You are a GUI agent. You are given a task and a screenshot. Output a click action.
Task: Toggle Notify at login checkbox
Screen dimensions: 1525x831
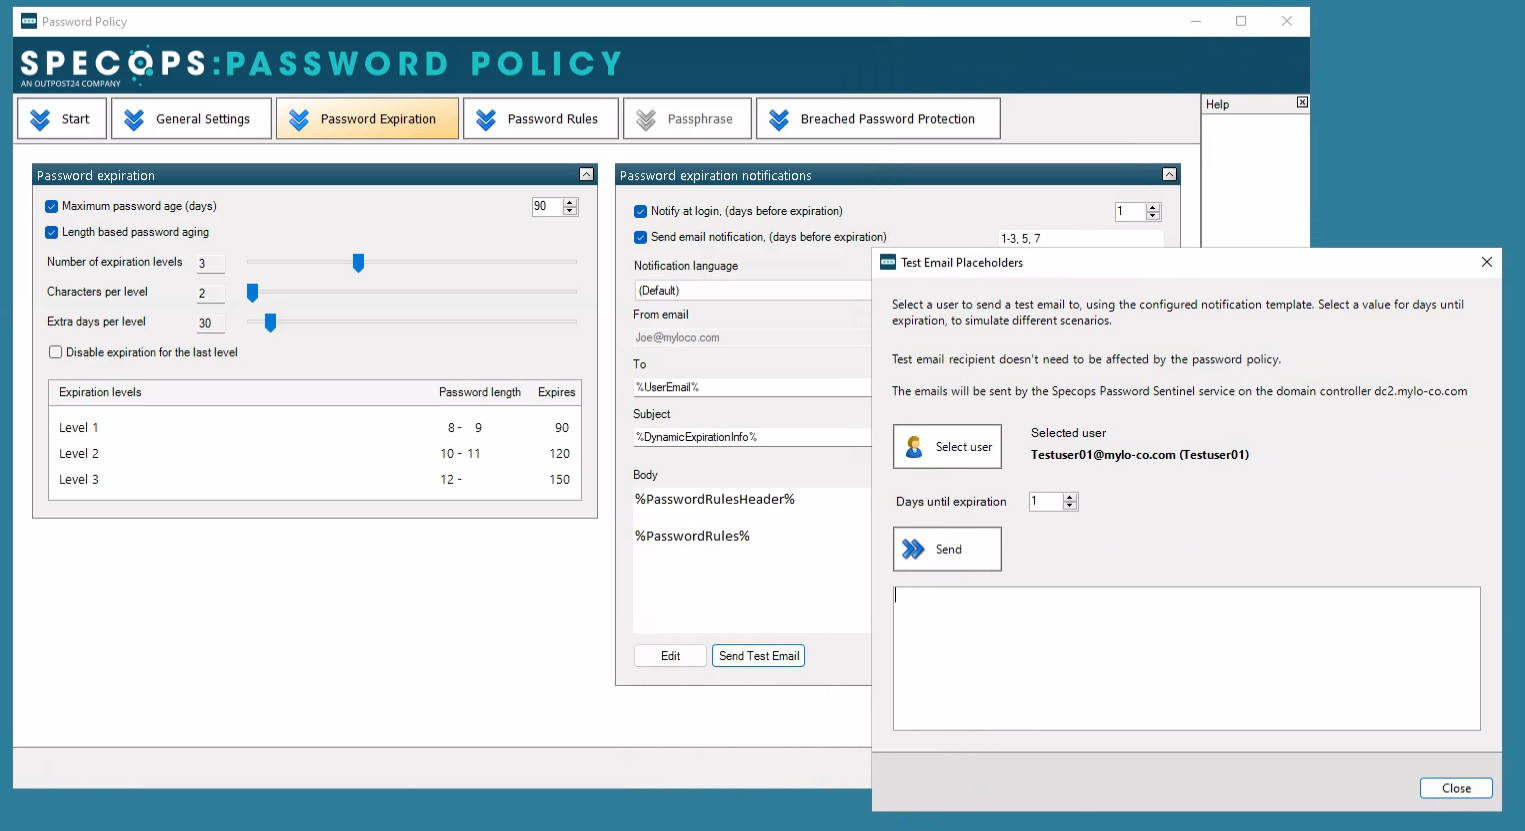coord(641,212)
